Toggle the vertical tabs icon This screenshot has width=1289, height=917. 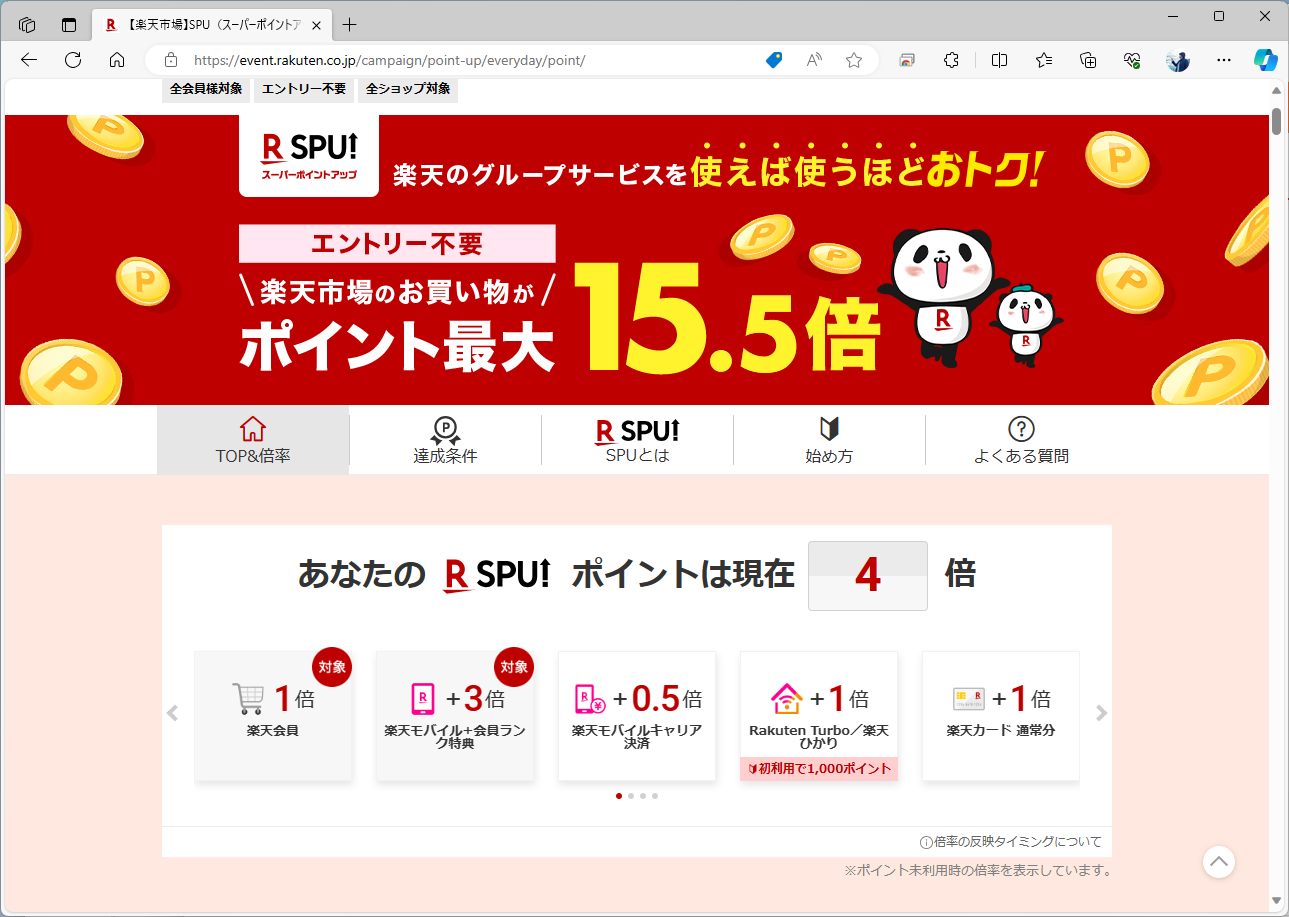point(69,24)
